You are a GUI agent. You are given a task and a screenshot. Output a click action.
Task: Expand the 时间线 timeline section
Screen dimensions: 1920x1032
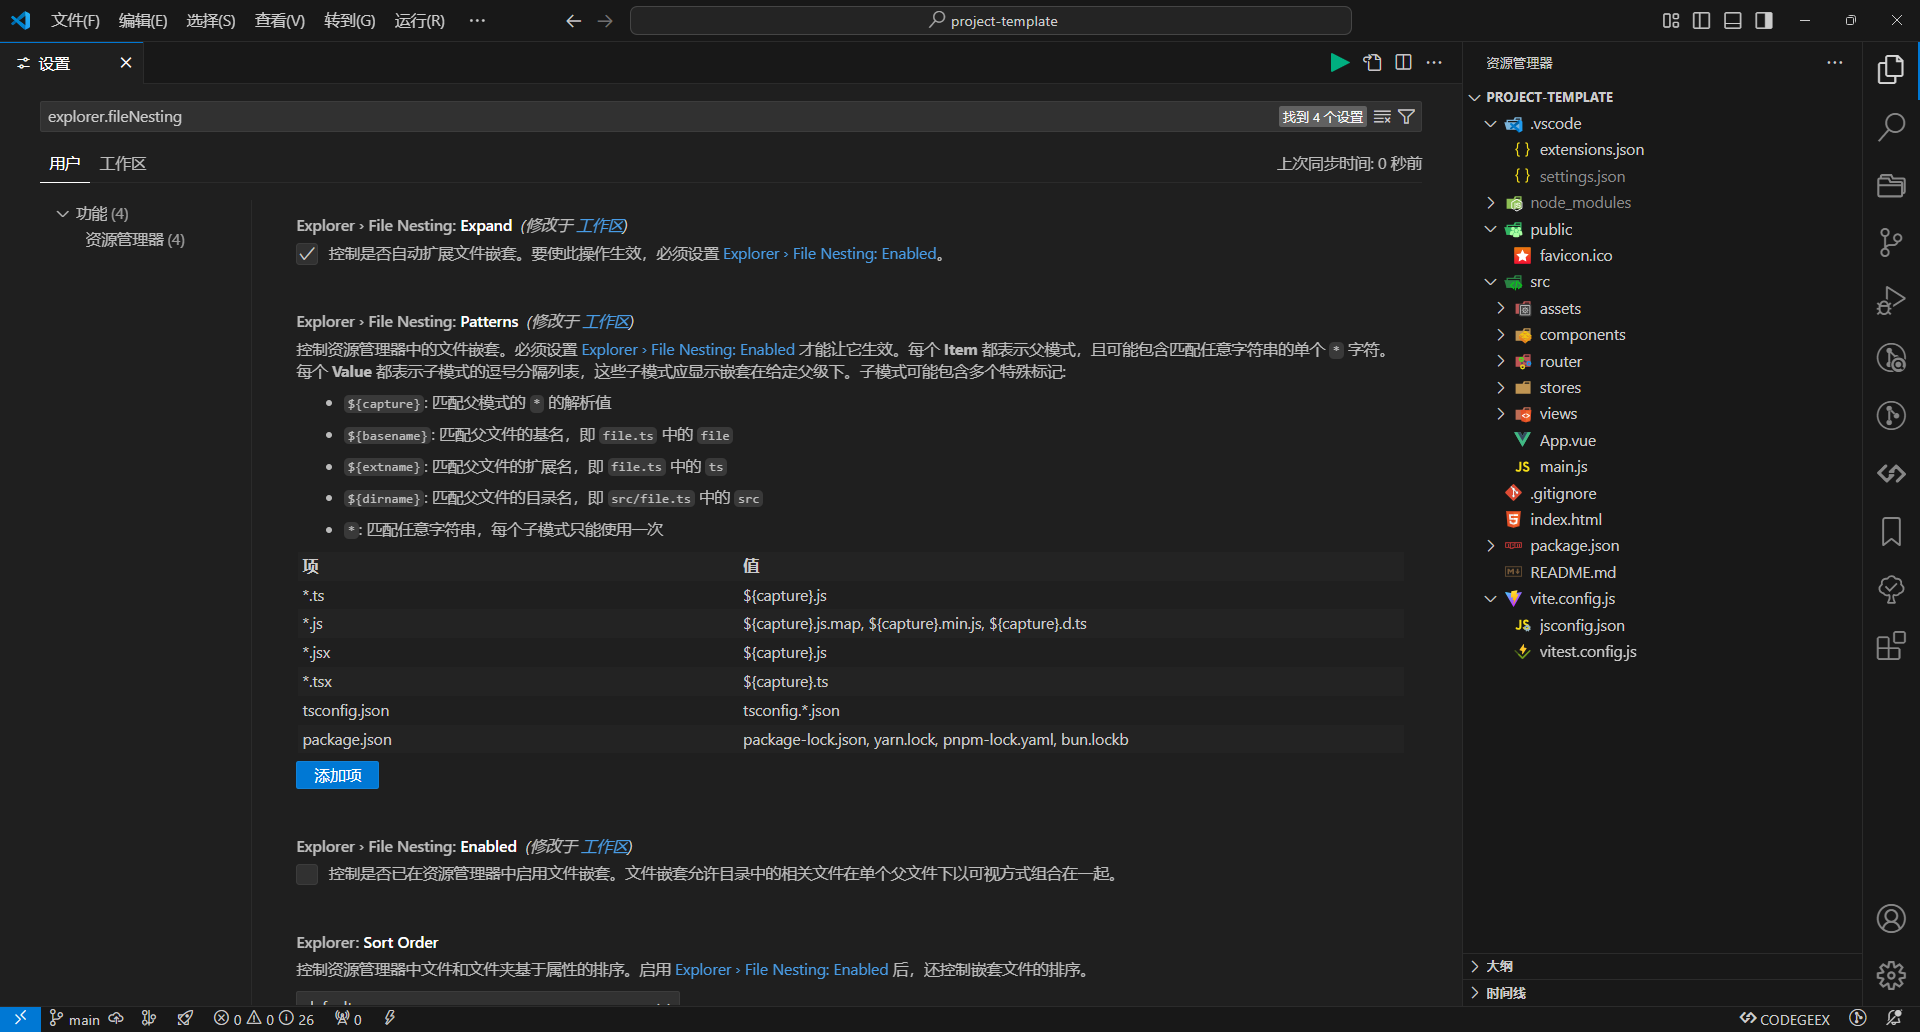[x=1662, y=993]
